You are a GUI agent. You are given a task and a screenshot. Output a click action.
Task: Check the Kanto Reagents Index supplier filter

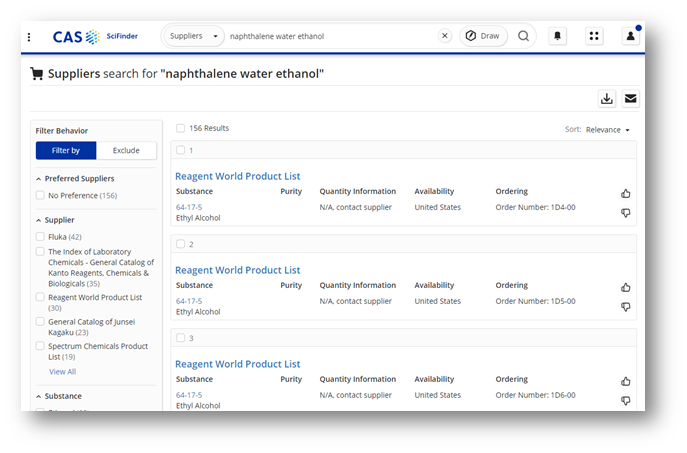point(40,251)
